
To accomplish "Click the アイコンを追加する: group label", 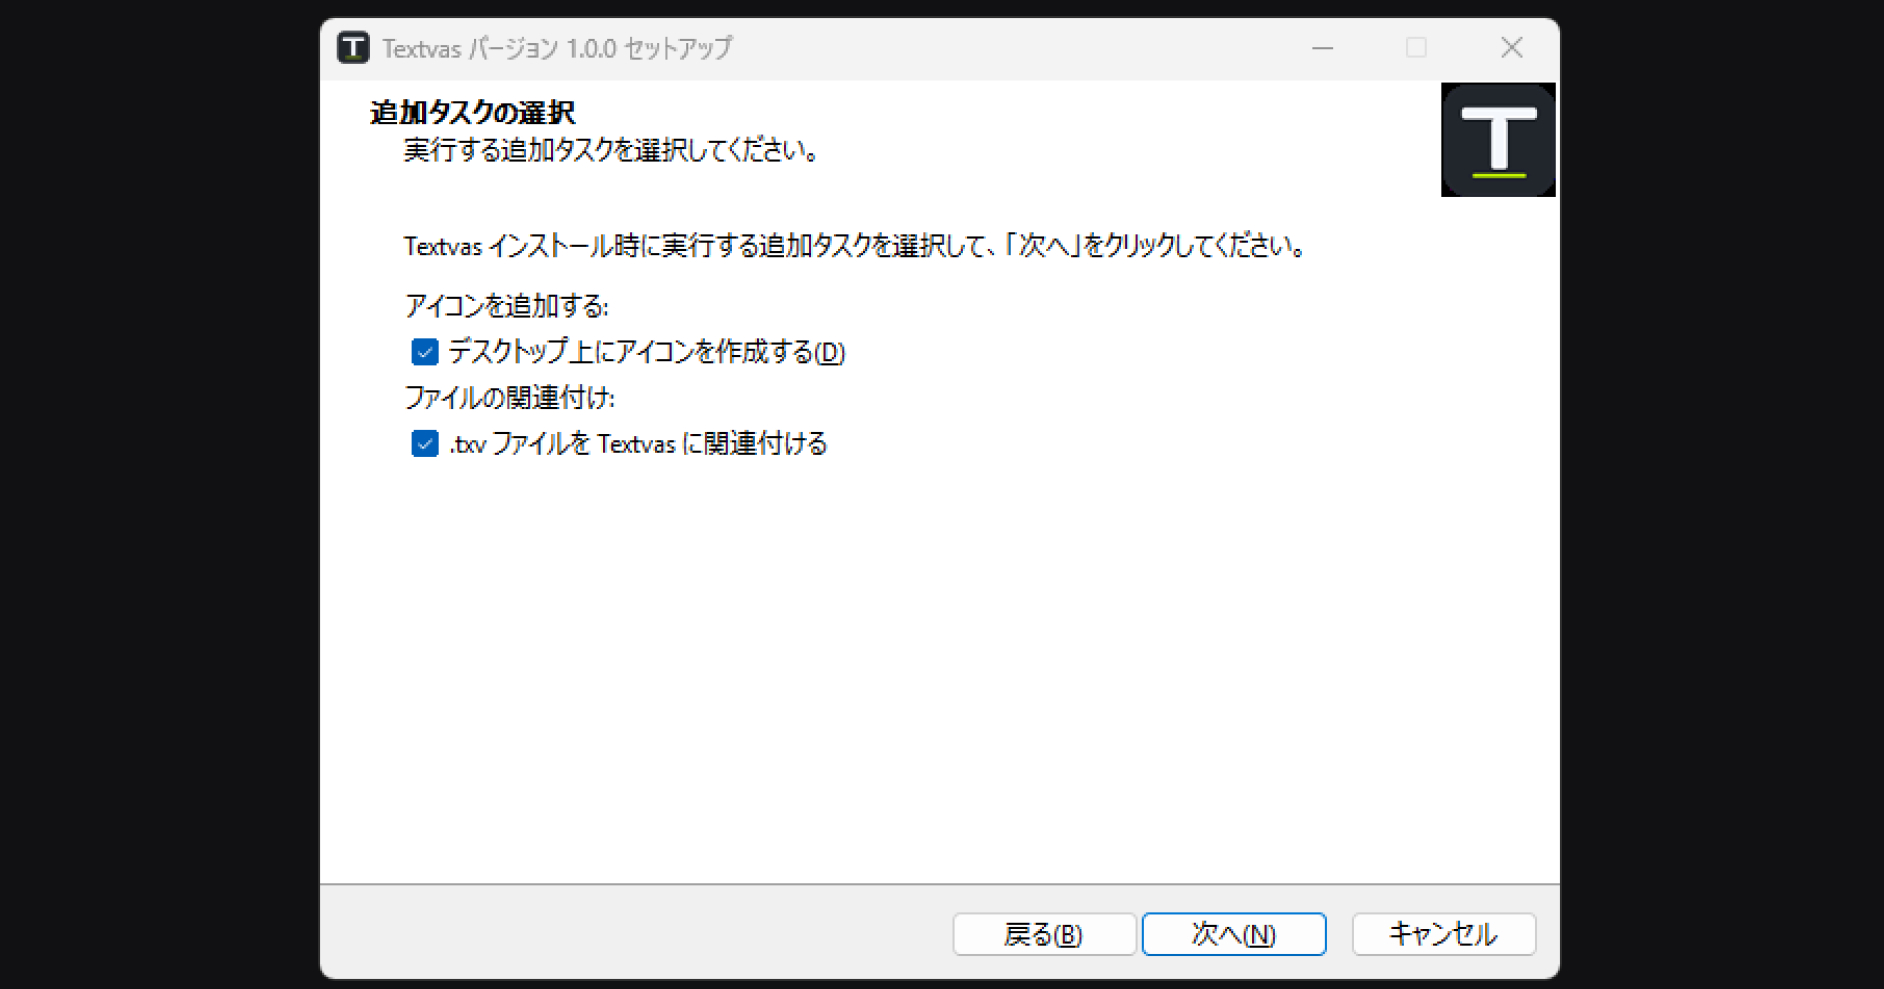I will tap(506, 306).
